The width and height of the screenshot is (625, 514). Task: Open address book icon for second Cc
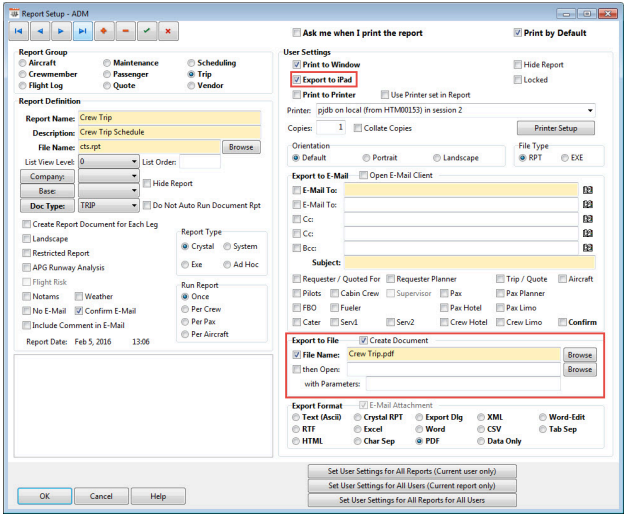[x=588, y=233]
